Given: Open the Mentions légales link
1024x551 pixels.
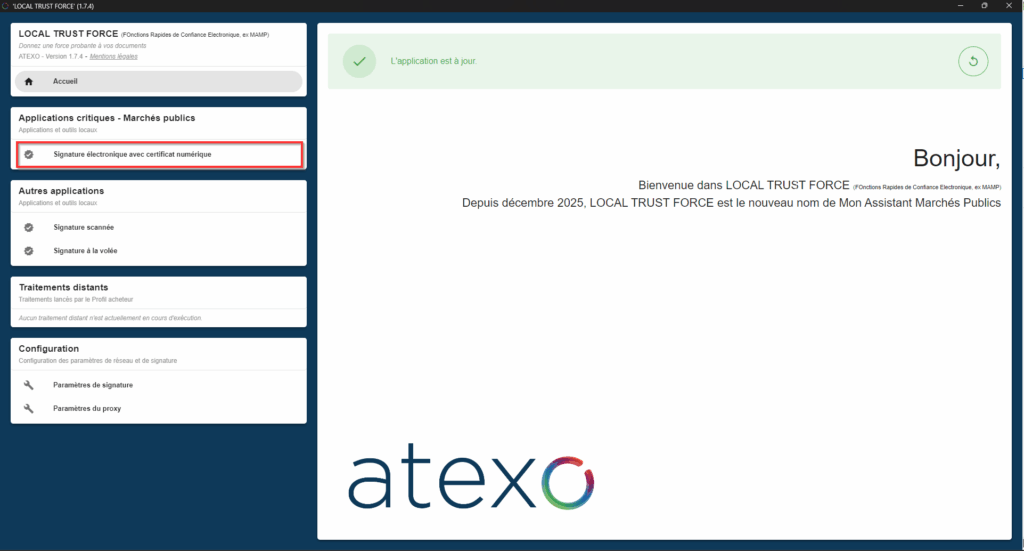Looking at the screenshot, I should pyautogui.click(x=114, y=57).
